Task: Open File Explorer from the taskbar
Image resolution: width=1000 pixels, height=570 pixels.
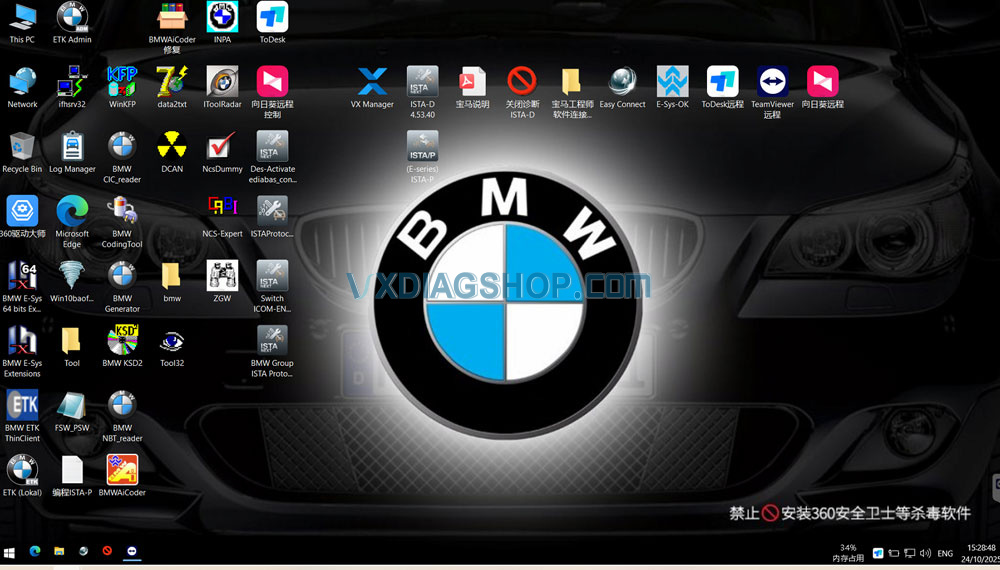Action: (x=59, y=551)
